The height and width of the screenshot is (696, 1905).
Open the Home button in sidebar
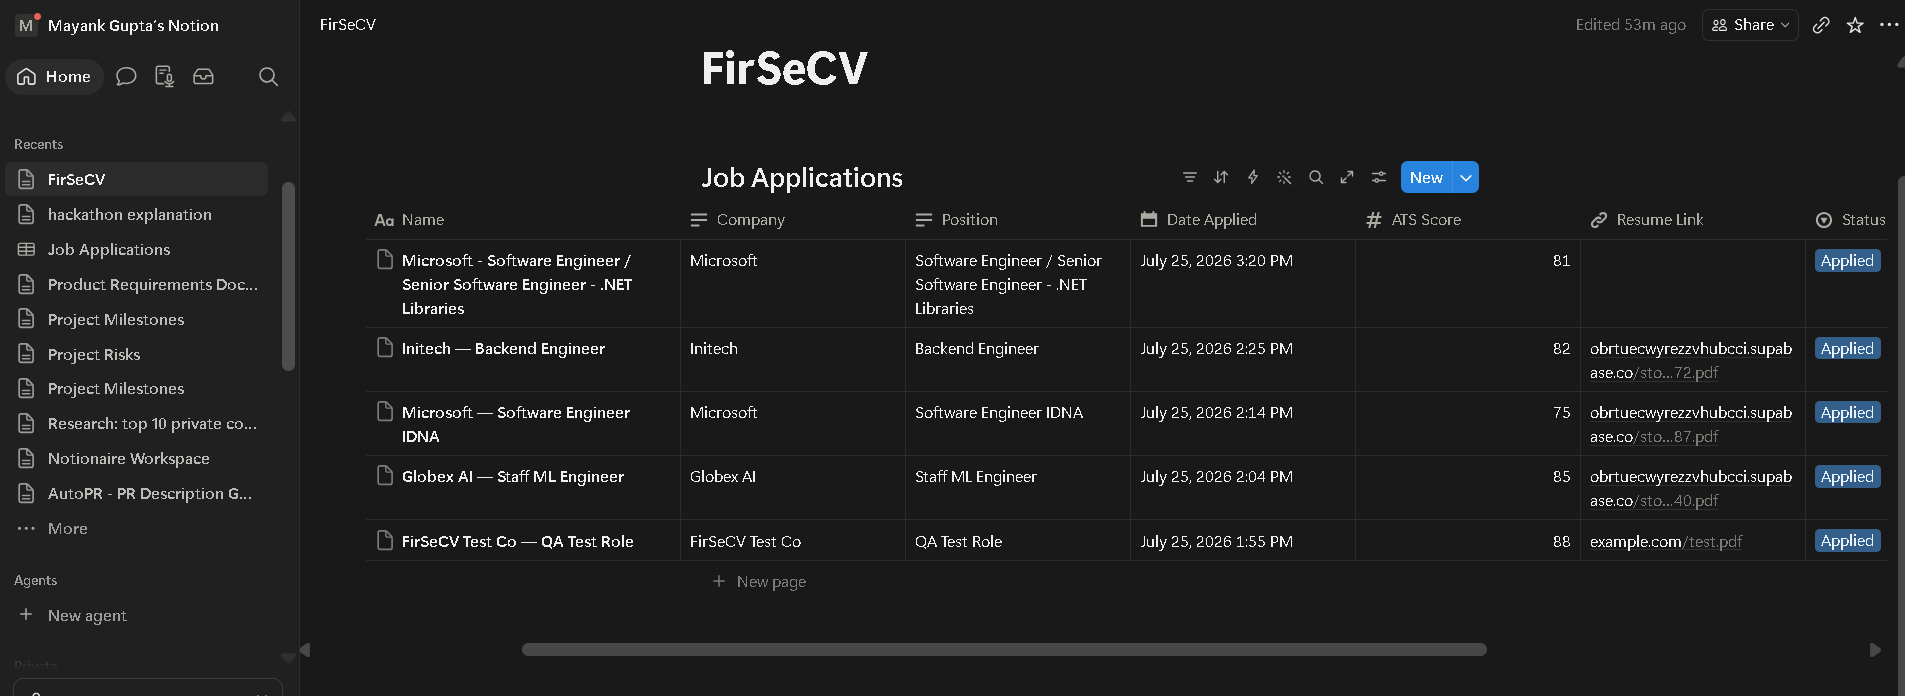click(x=55, y=76)
